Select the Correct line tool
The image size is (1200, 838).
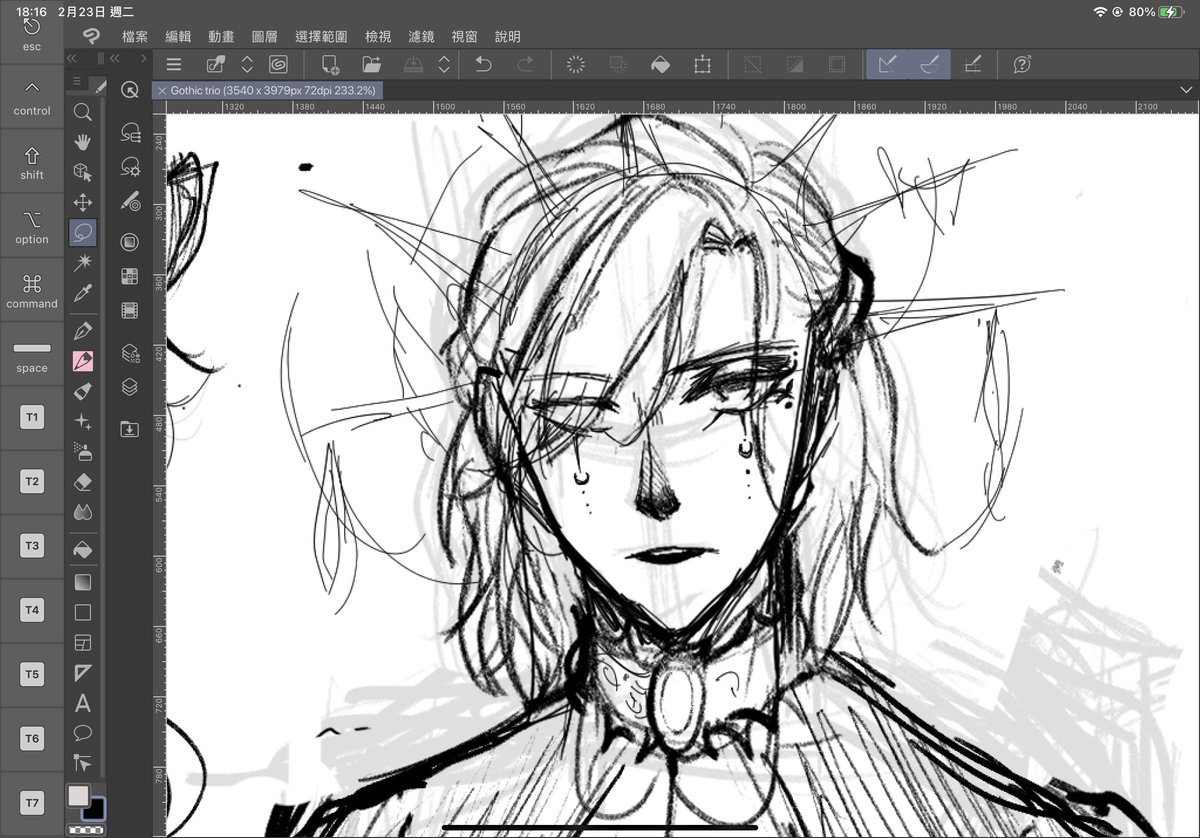[83, 763]
